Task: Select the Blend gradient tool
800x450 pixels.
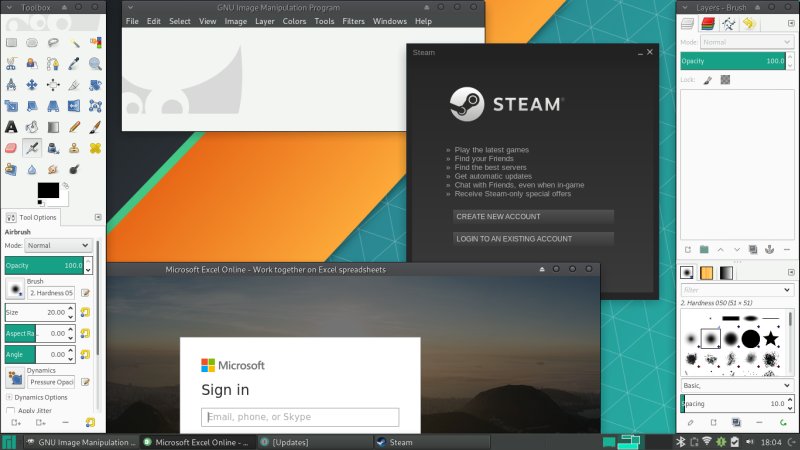Action: (x=53, y=127)
